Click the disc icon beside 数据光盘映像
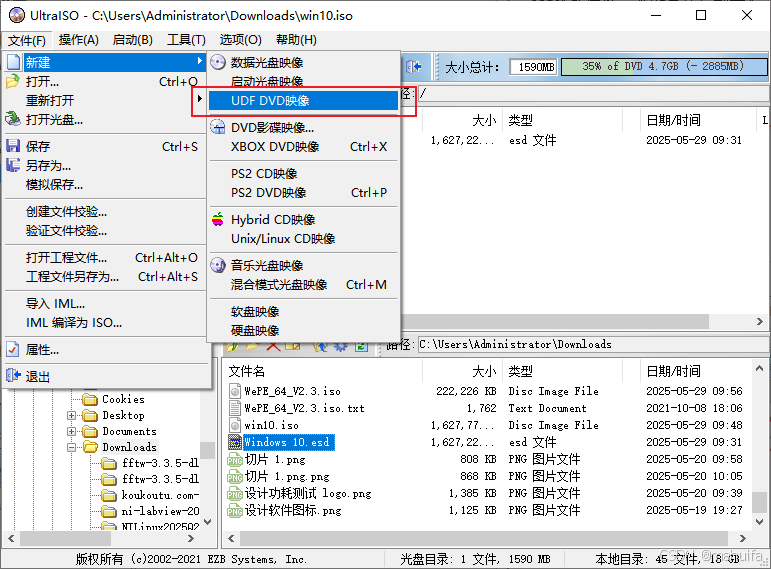Image resolution: width=771 pixels, height=569 pixels. [x=218, y=62]
